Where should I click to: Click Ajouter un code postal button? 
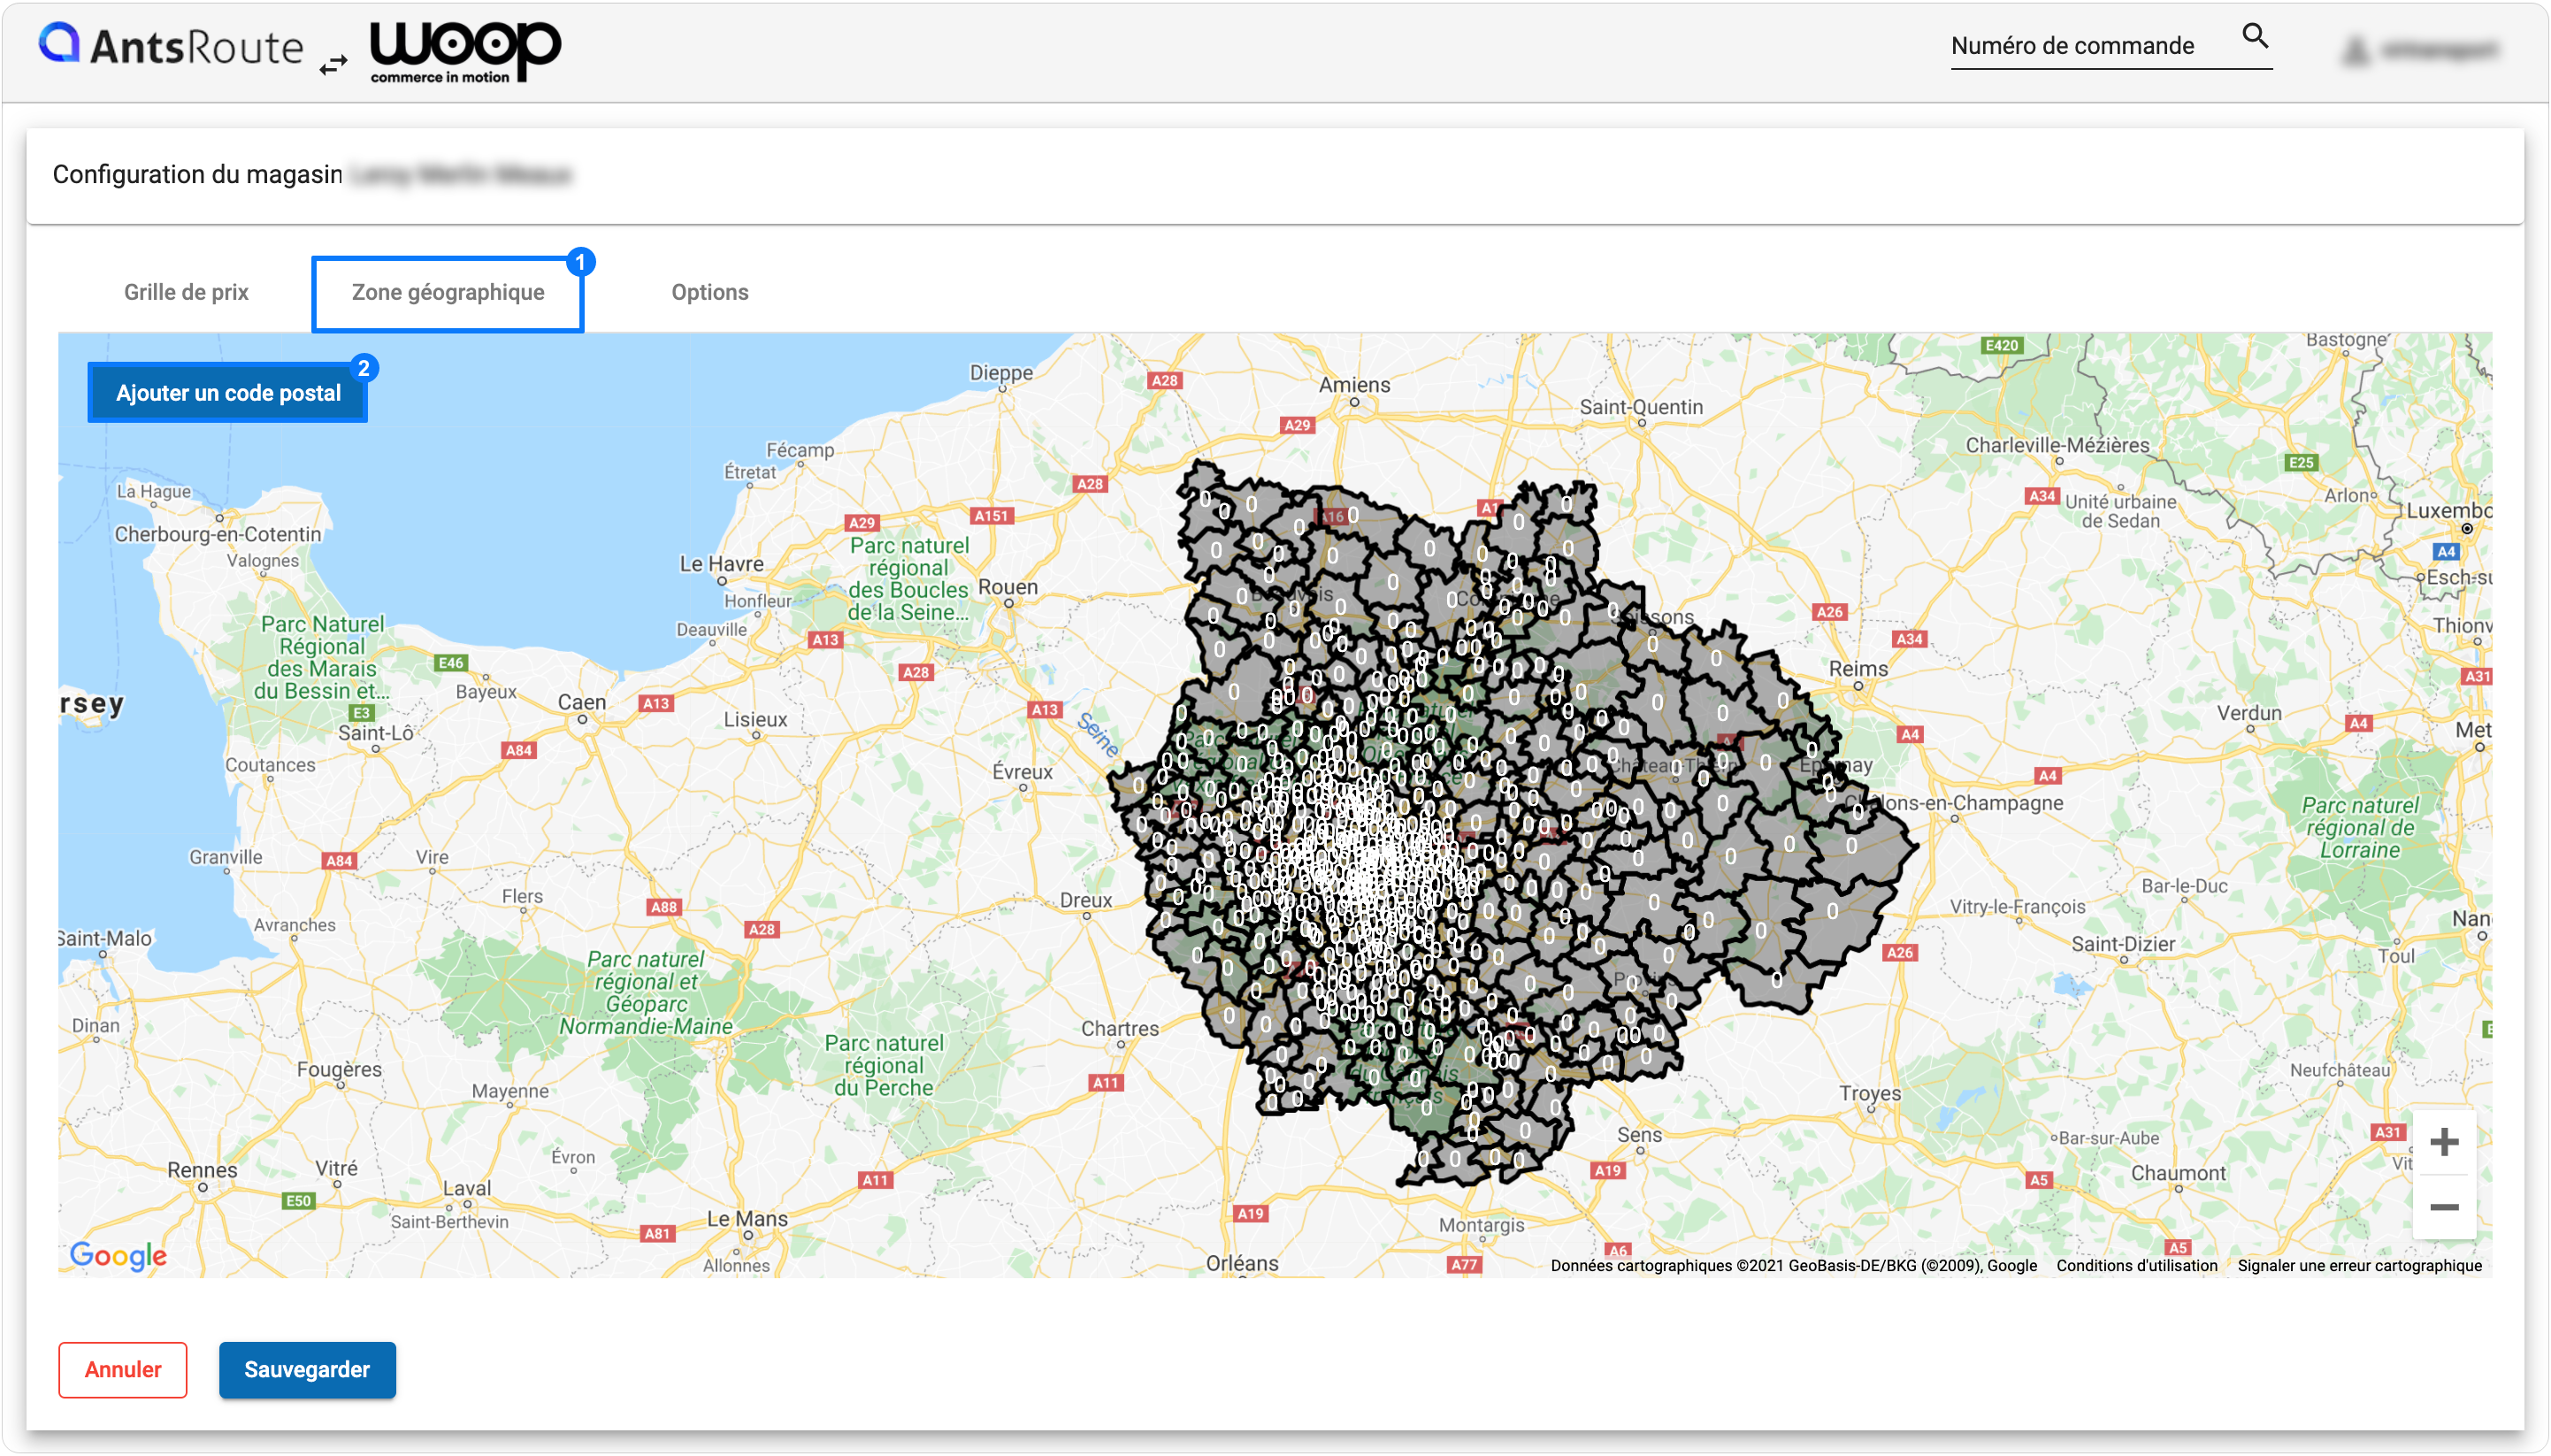[228, 393]
